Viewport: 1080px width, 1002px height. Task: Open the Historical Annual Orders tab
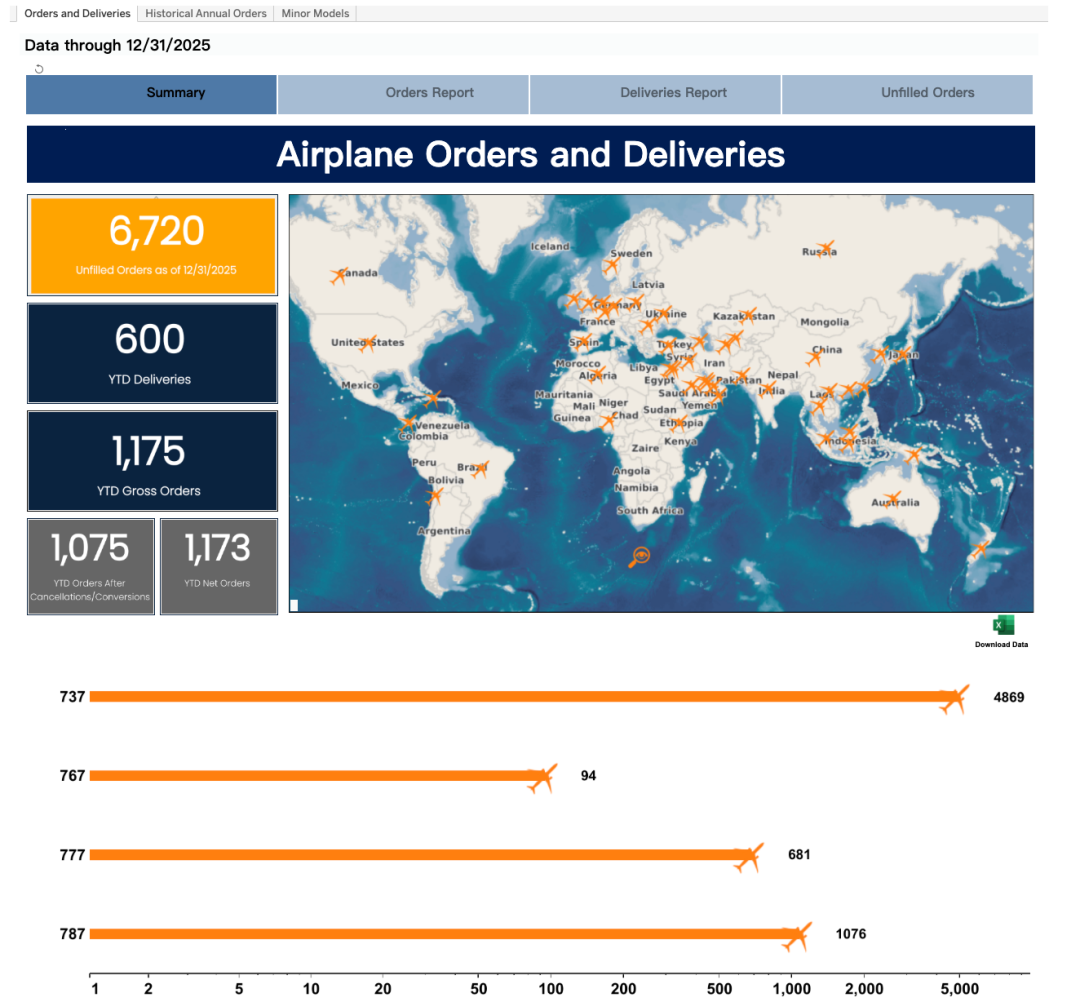(206, 14)
